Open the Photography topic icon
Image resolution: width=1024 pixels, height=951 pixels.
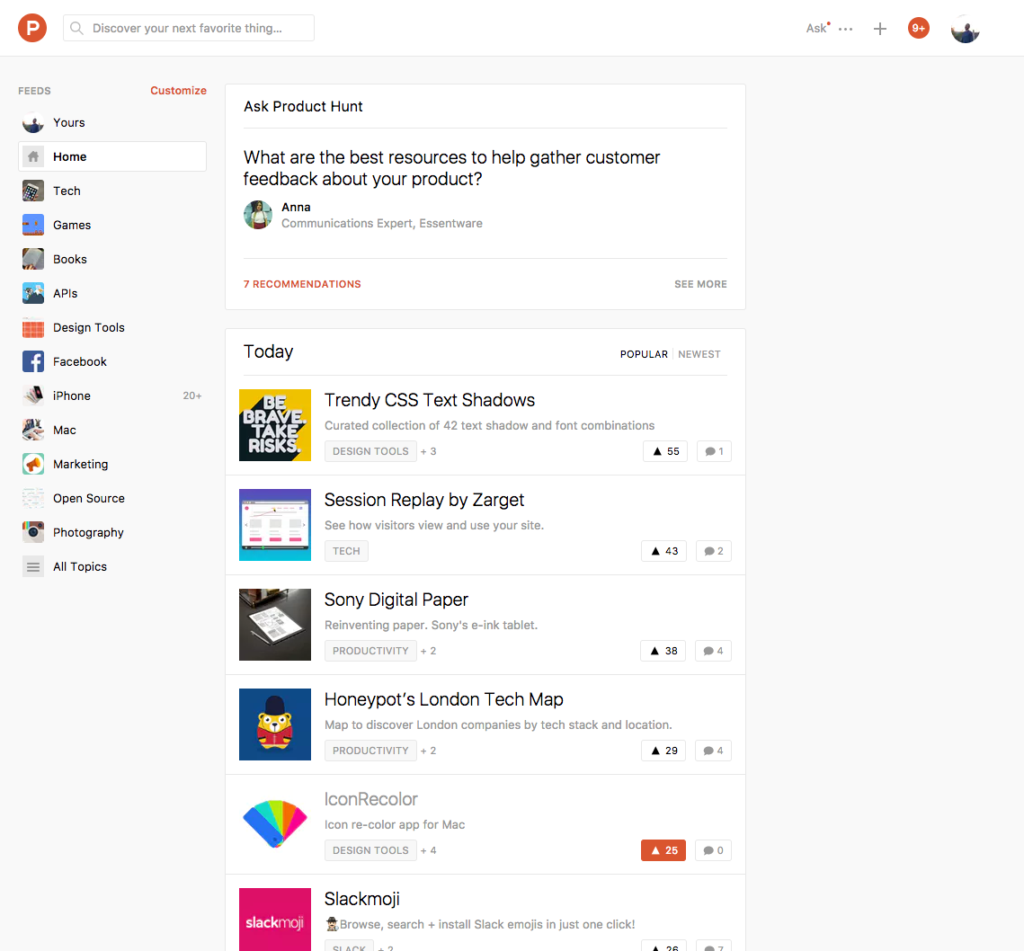33,532
